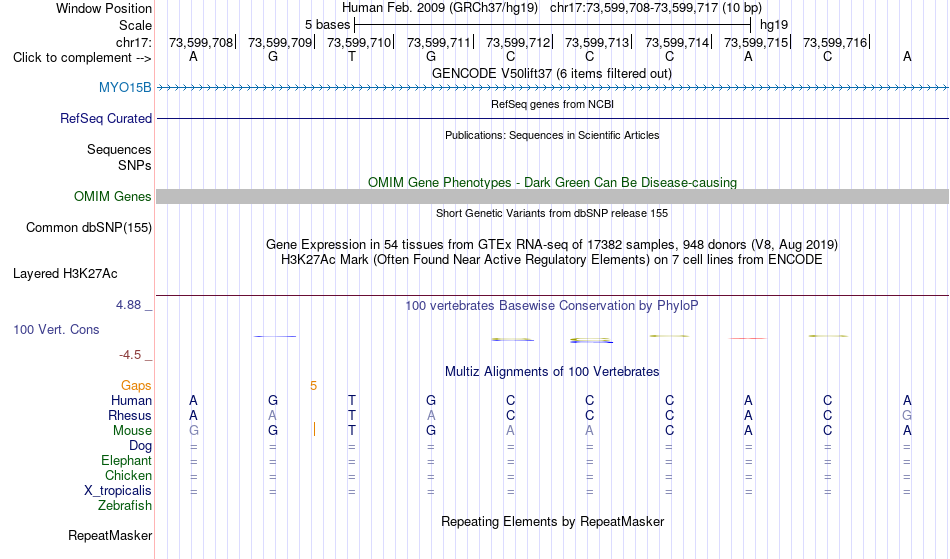The width and height of the screenshot is (950, 559).
Task: Click the Chicken species label
Action: point(128,475)
